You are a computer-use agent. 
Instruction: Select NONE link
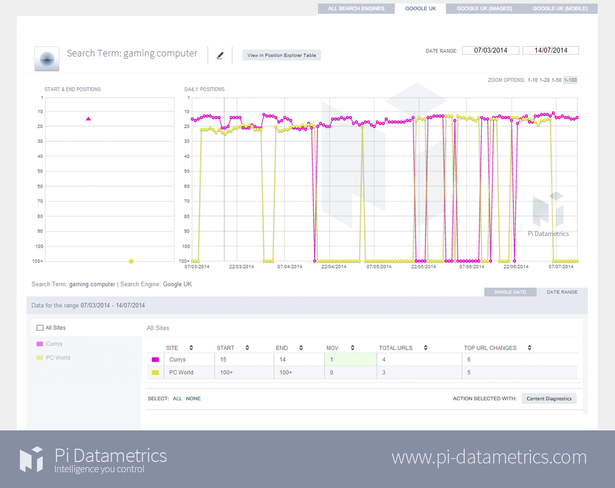point(193,399)
